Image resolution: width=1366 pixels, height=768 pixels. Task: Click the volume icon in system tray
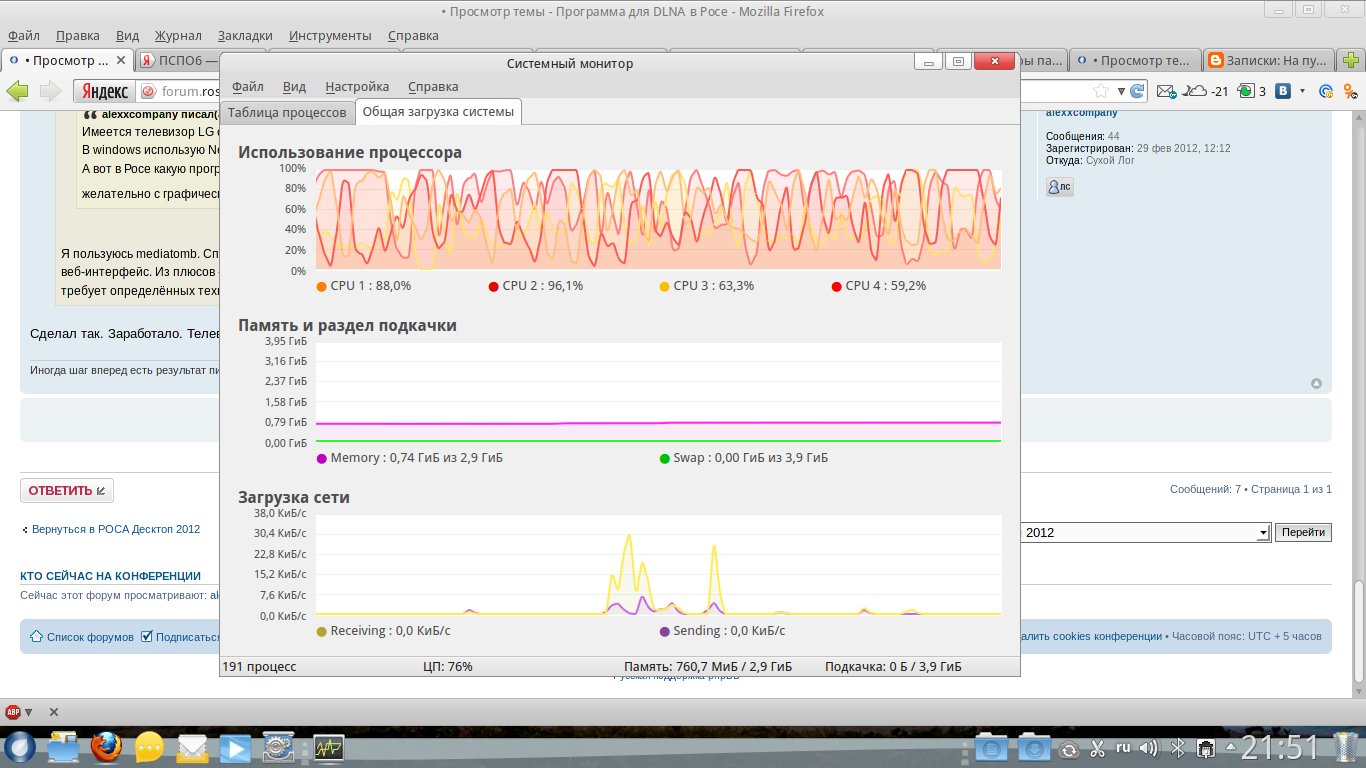(x=1148, y=747)
